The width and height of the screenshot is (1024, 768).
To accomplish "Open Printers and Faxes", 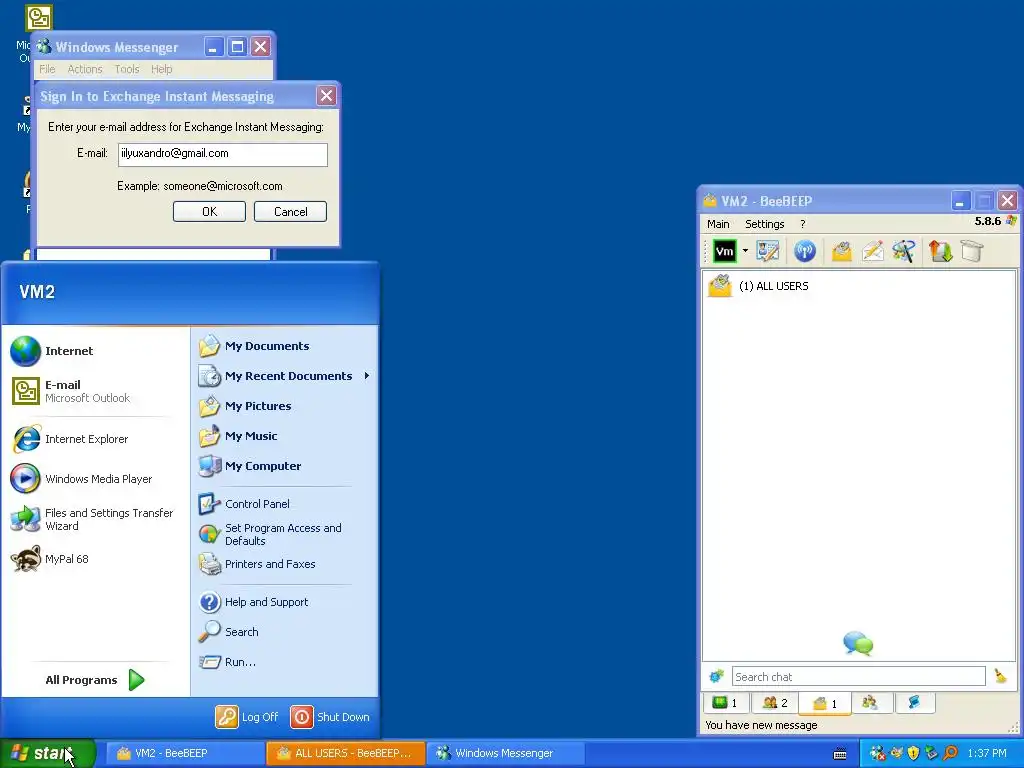I will click(x=284, y=564).
